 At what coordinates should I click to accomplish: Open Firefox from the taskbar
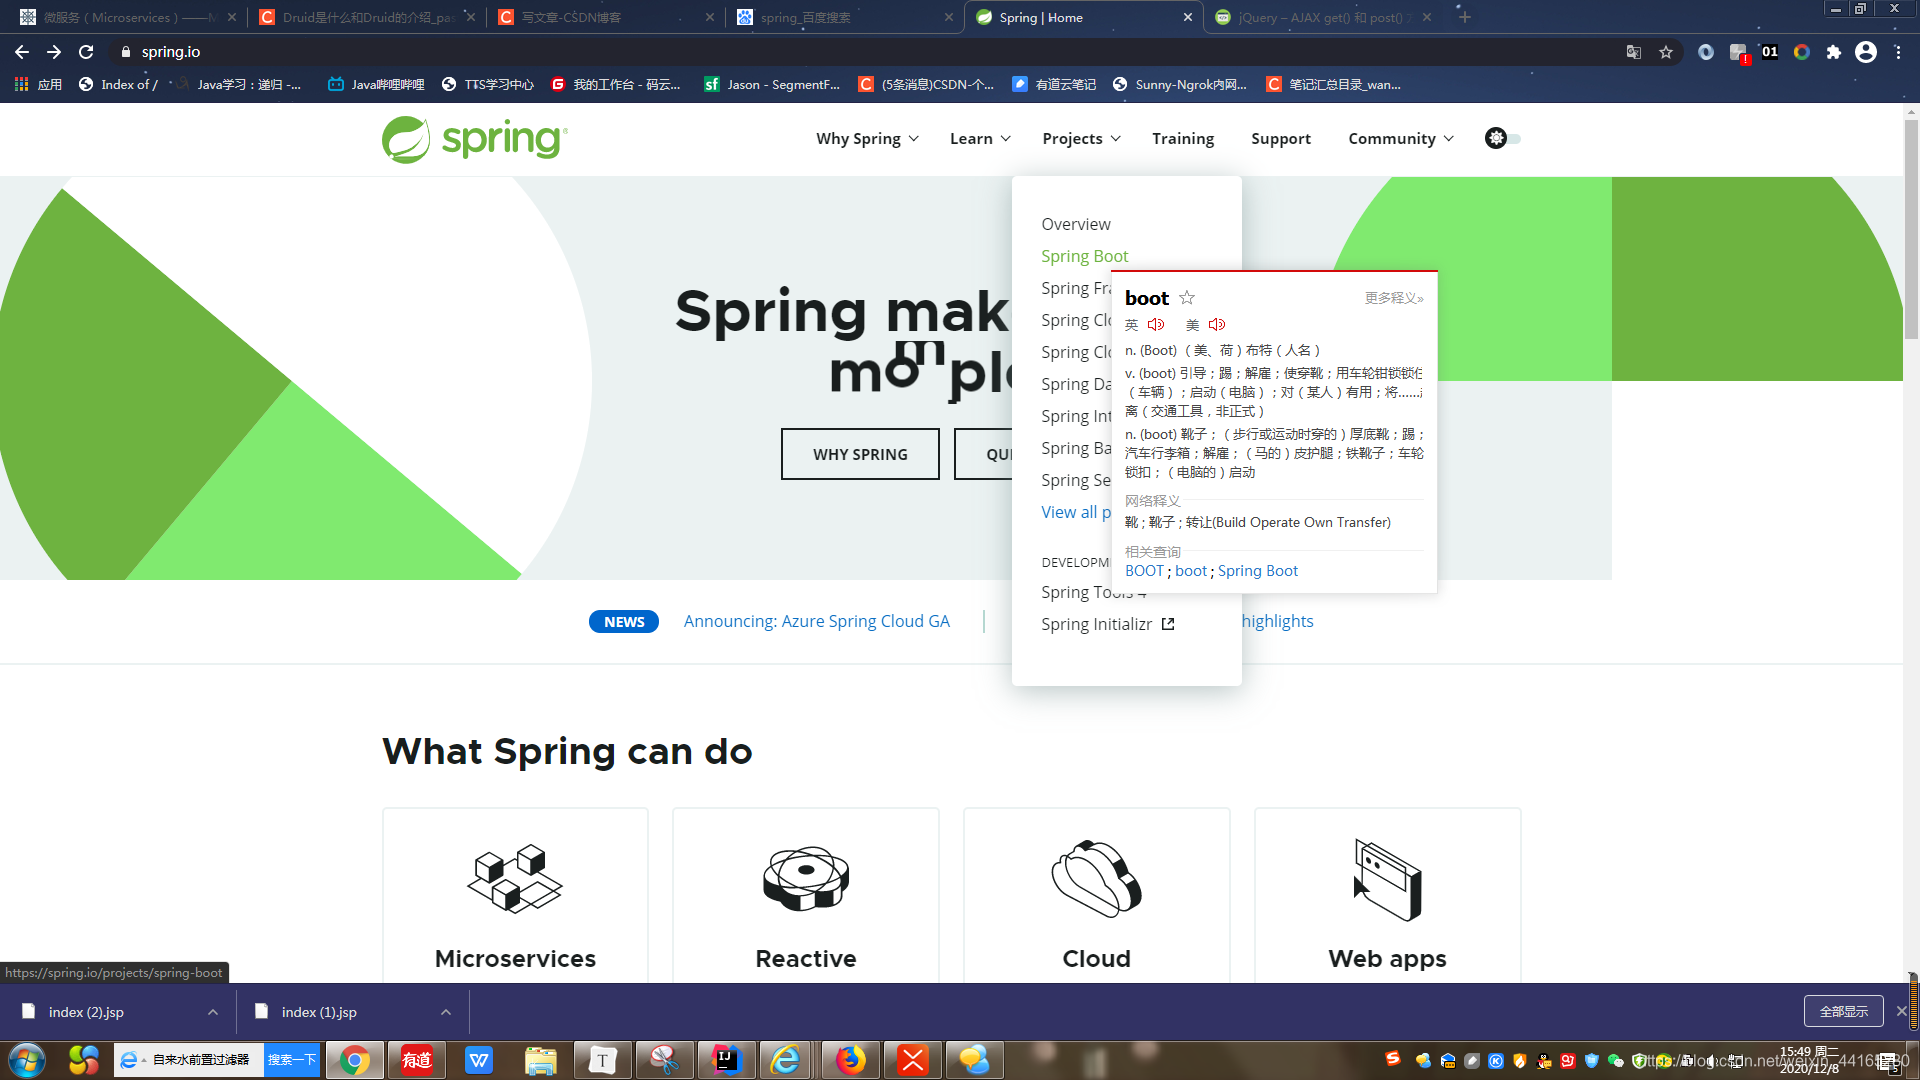[x=850, y=1060]
